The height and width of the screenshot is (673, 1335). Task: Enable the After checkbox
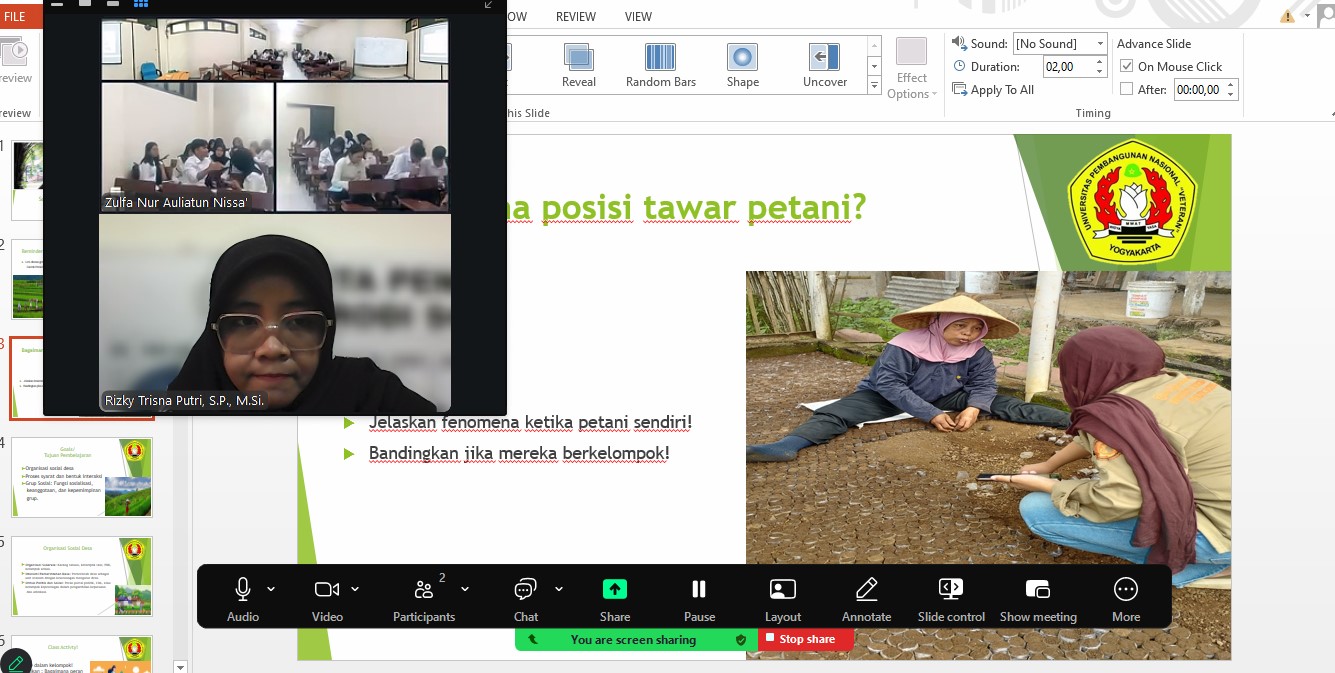coord(1127,90)
